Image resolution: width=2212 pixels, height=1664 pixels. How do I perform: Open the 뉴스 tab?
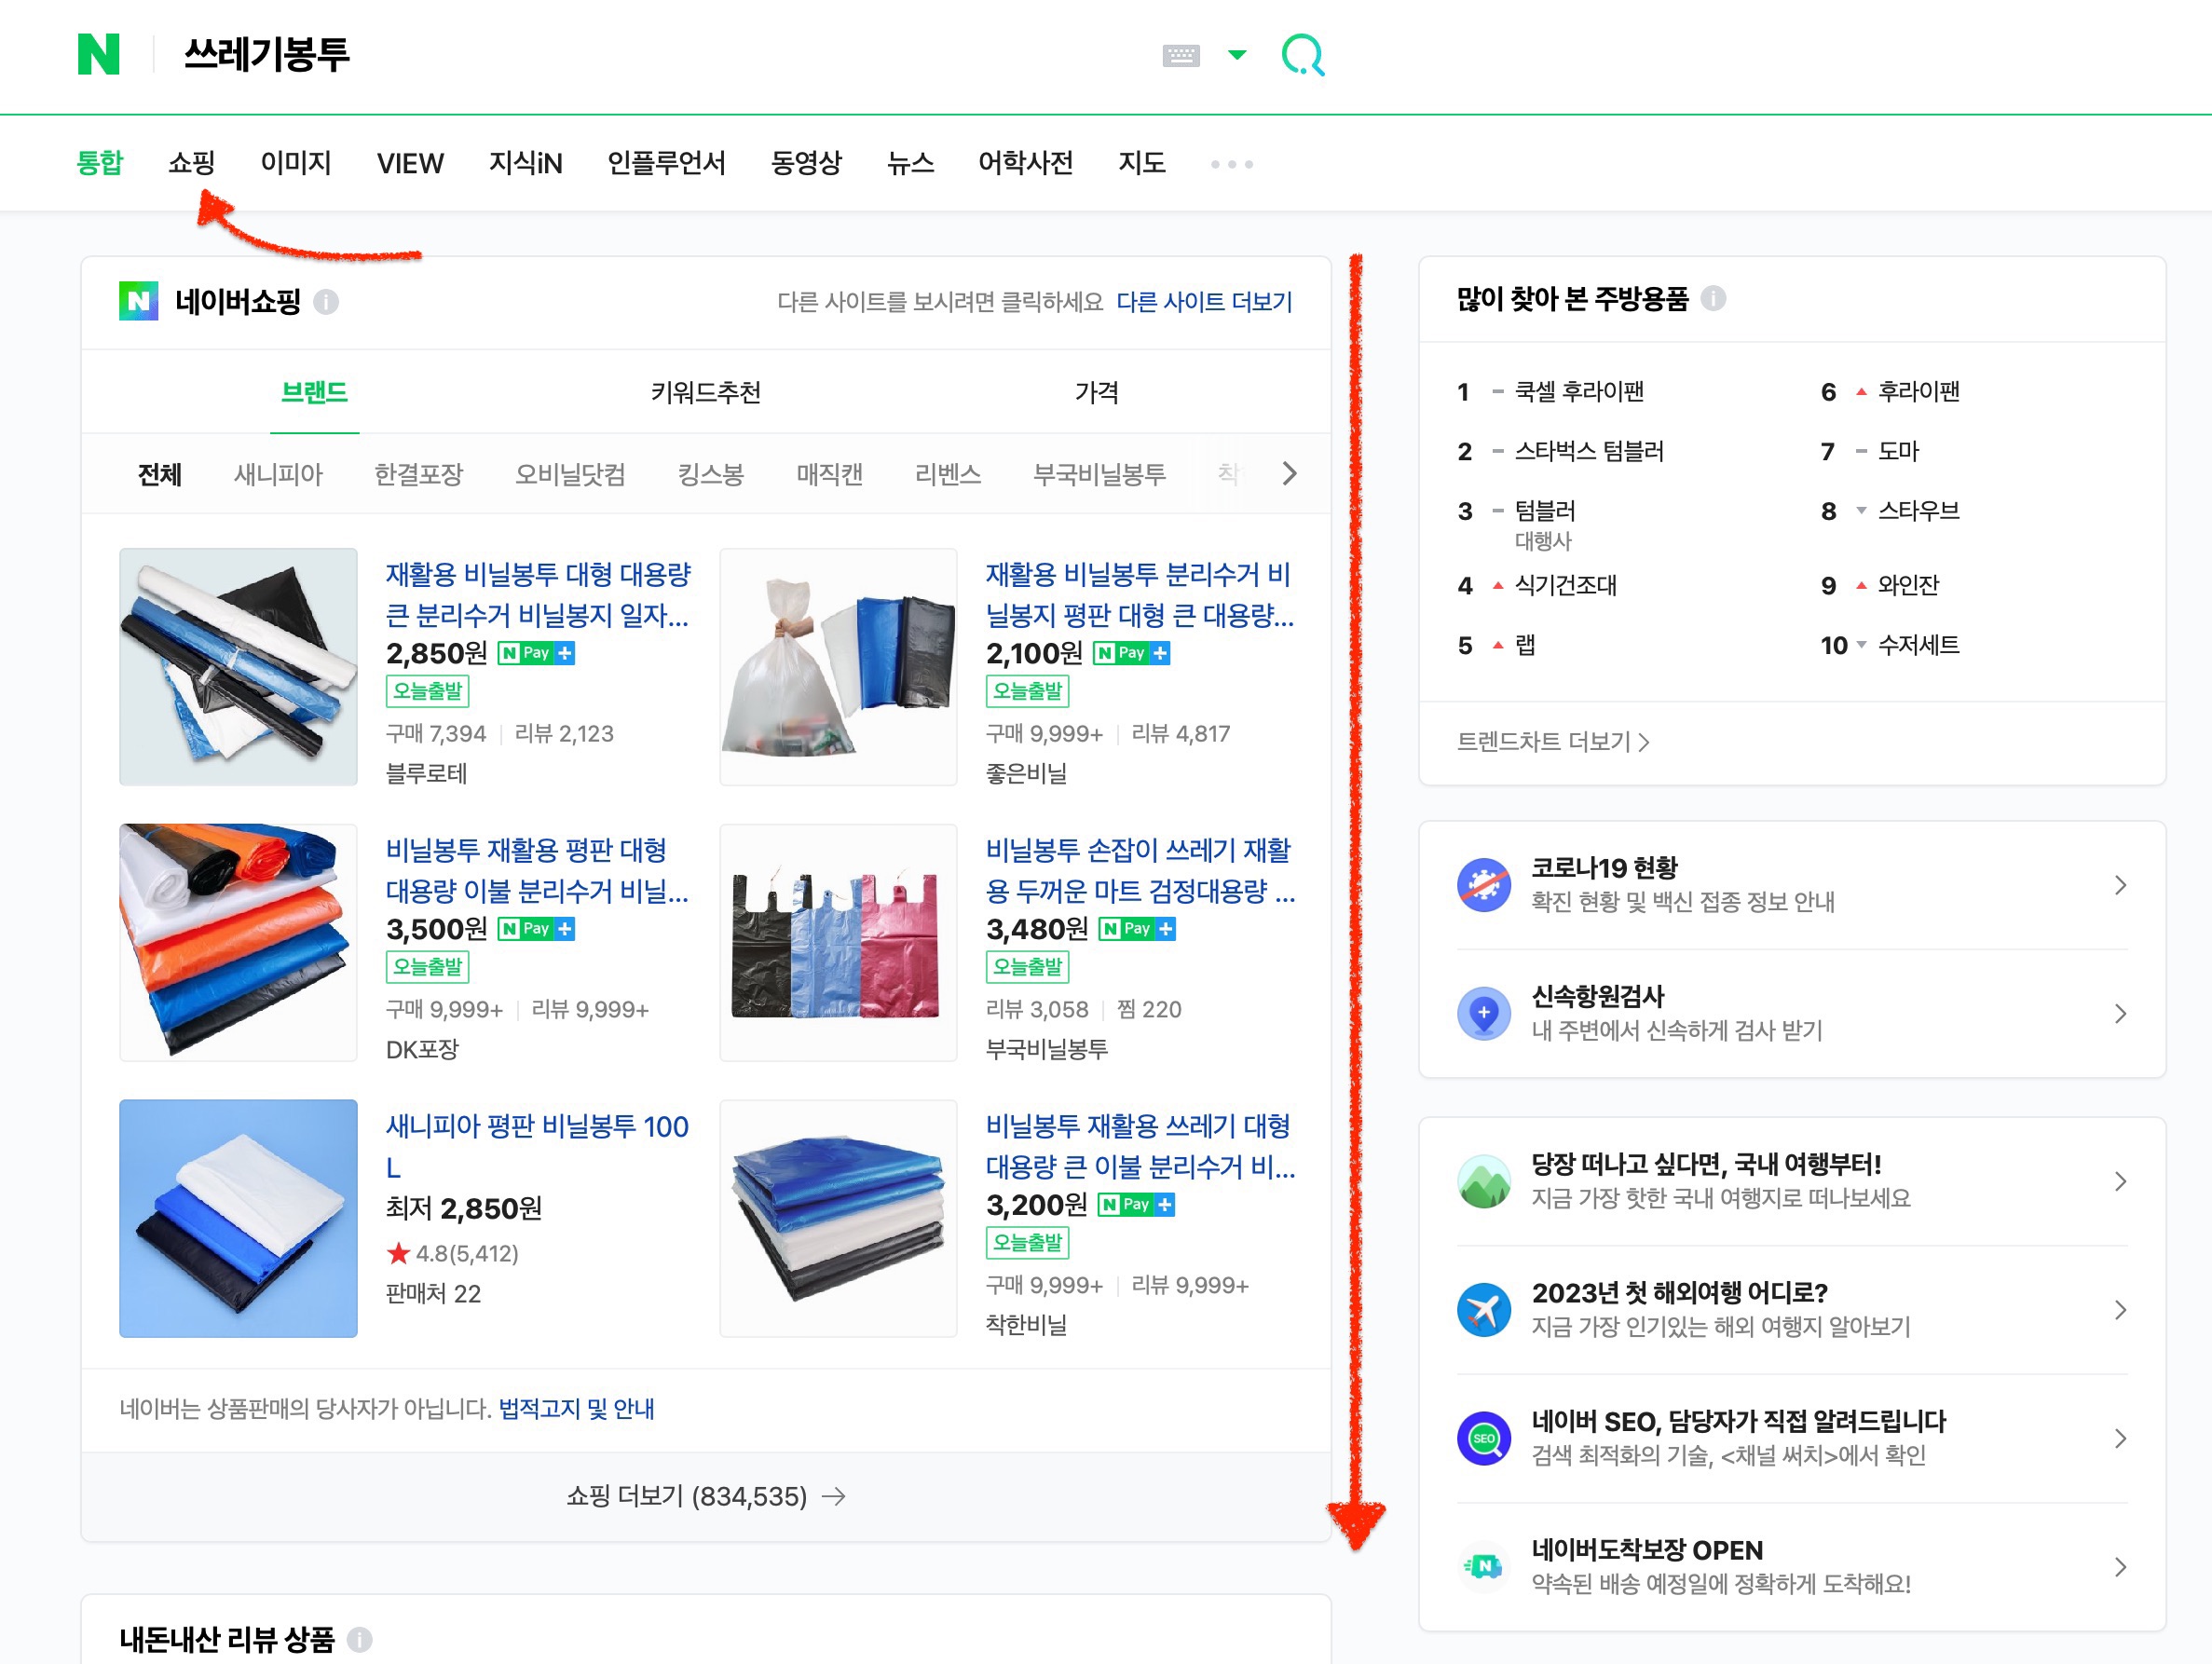(x=910, y=163)
